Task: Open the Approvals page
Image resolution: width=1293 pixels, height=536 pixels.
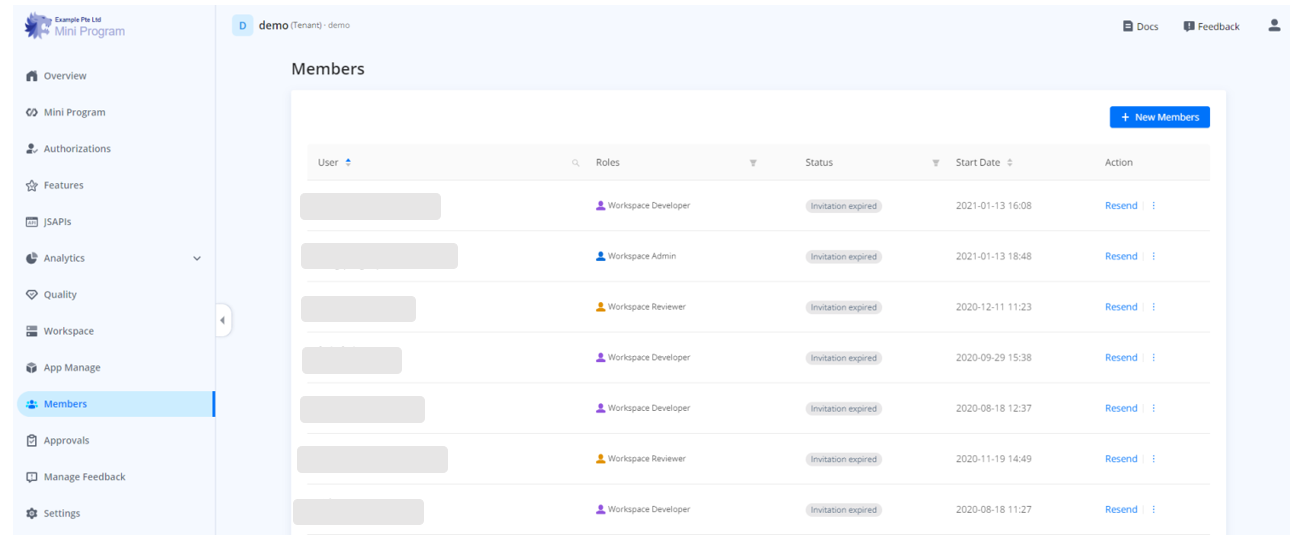Action: pyautogui.click(x=66, y=441)
